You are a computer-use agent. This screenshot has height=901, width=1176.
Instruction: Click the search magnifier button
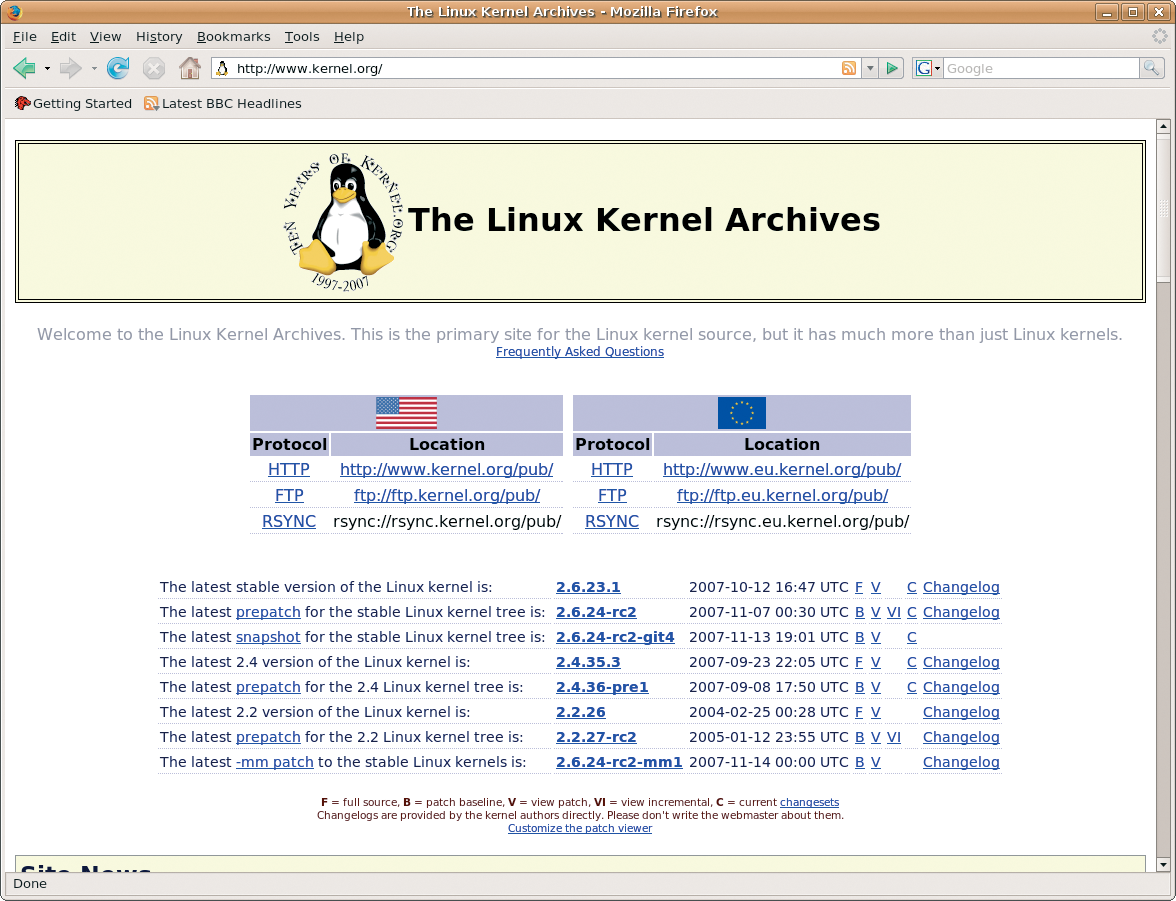pyautogui.click(x=1151, y=68)
